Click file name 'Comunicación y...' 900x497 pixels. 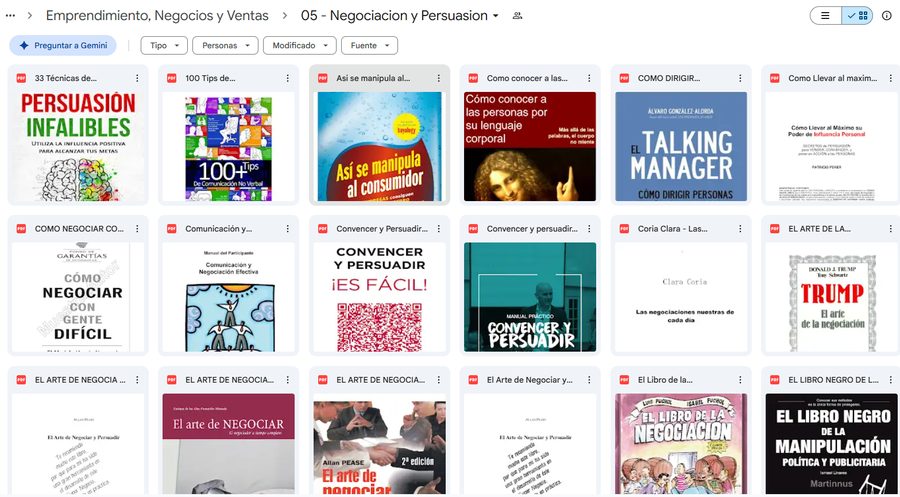218,228
